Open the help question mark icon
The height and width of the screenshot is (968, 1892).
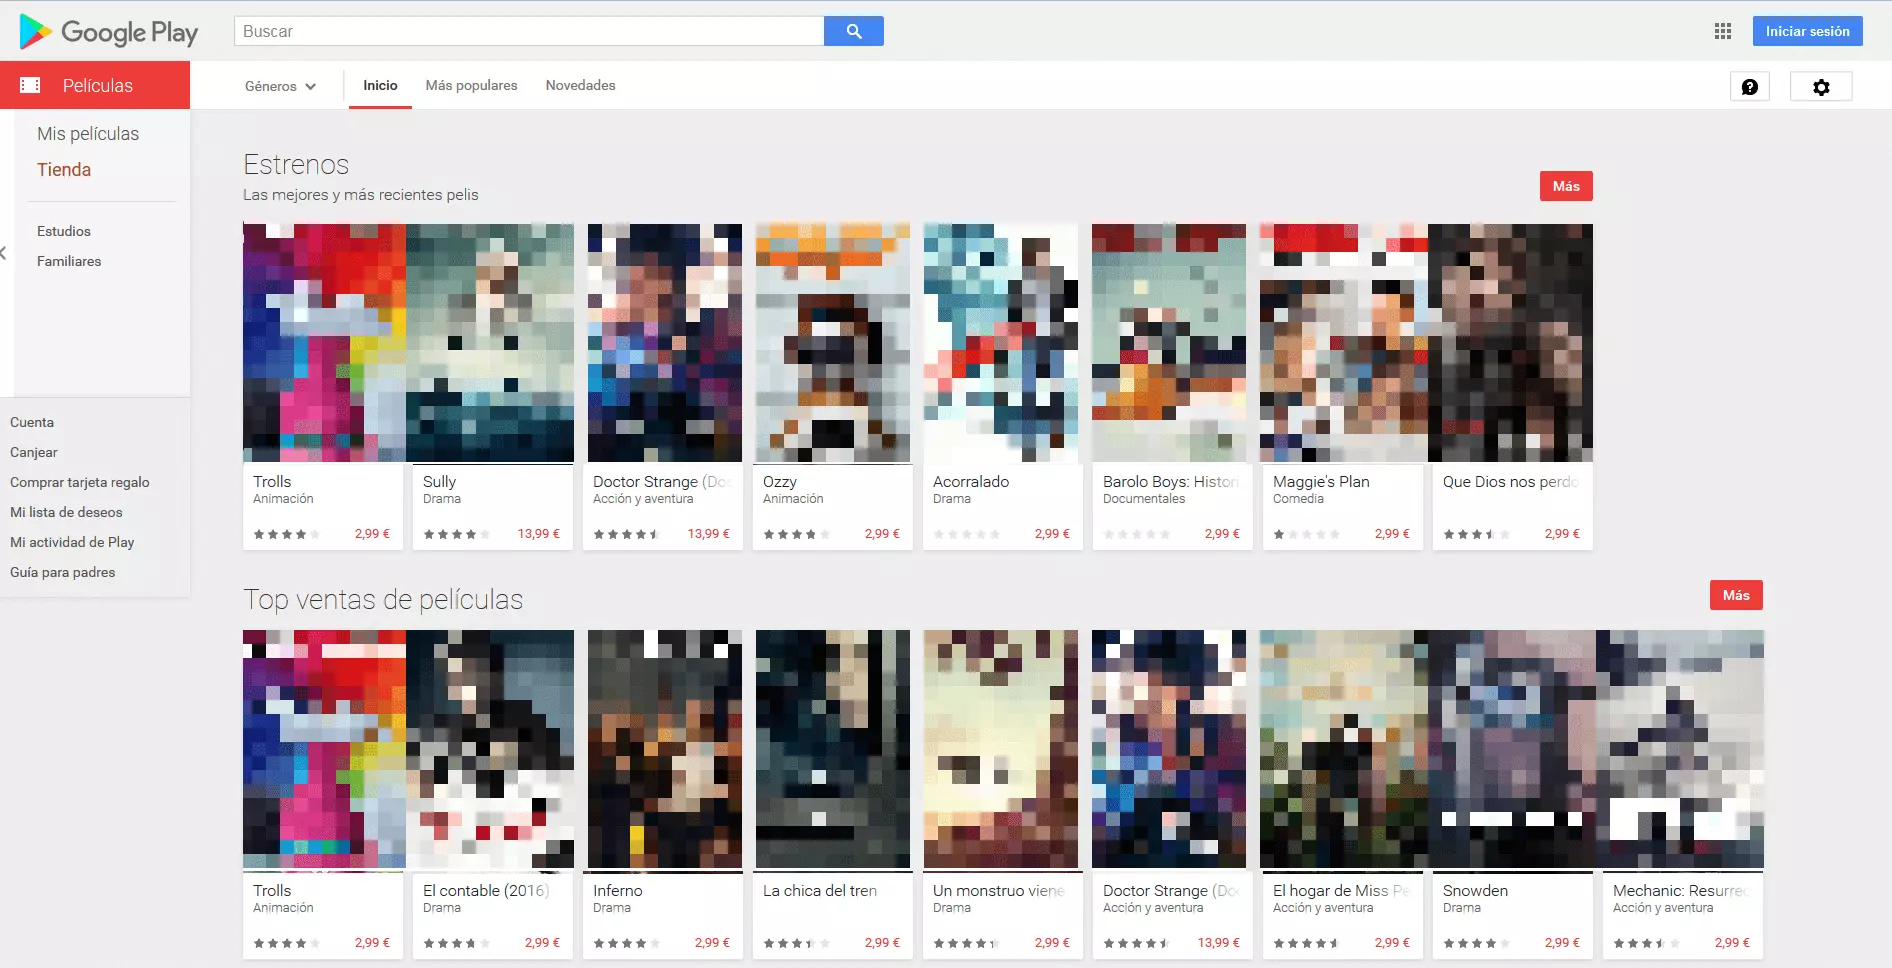click(x=1750, y=87)
